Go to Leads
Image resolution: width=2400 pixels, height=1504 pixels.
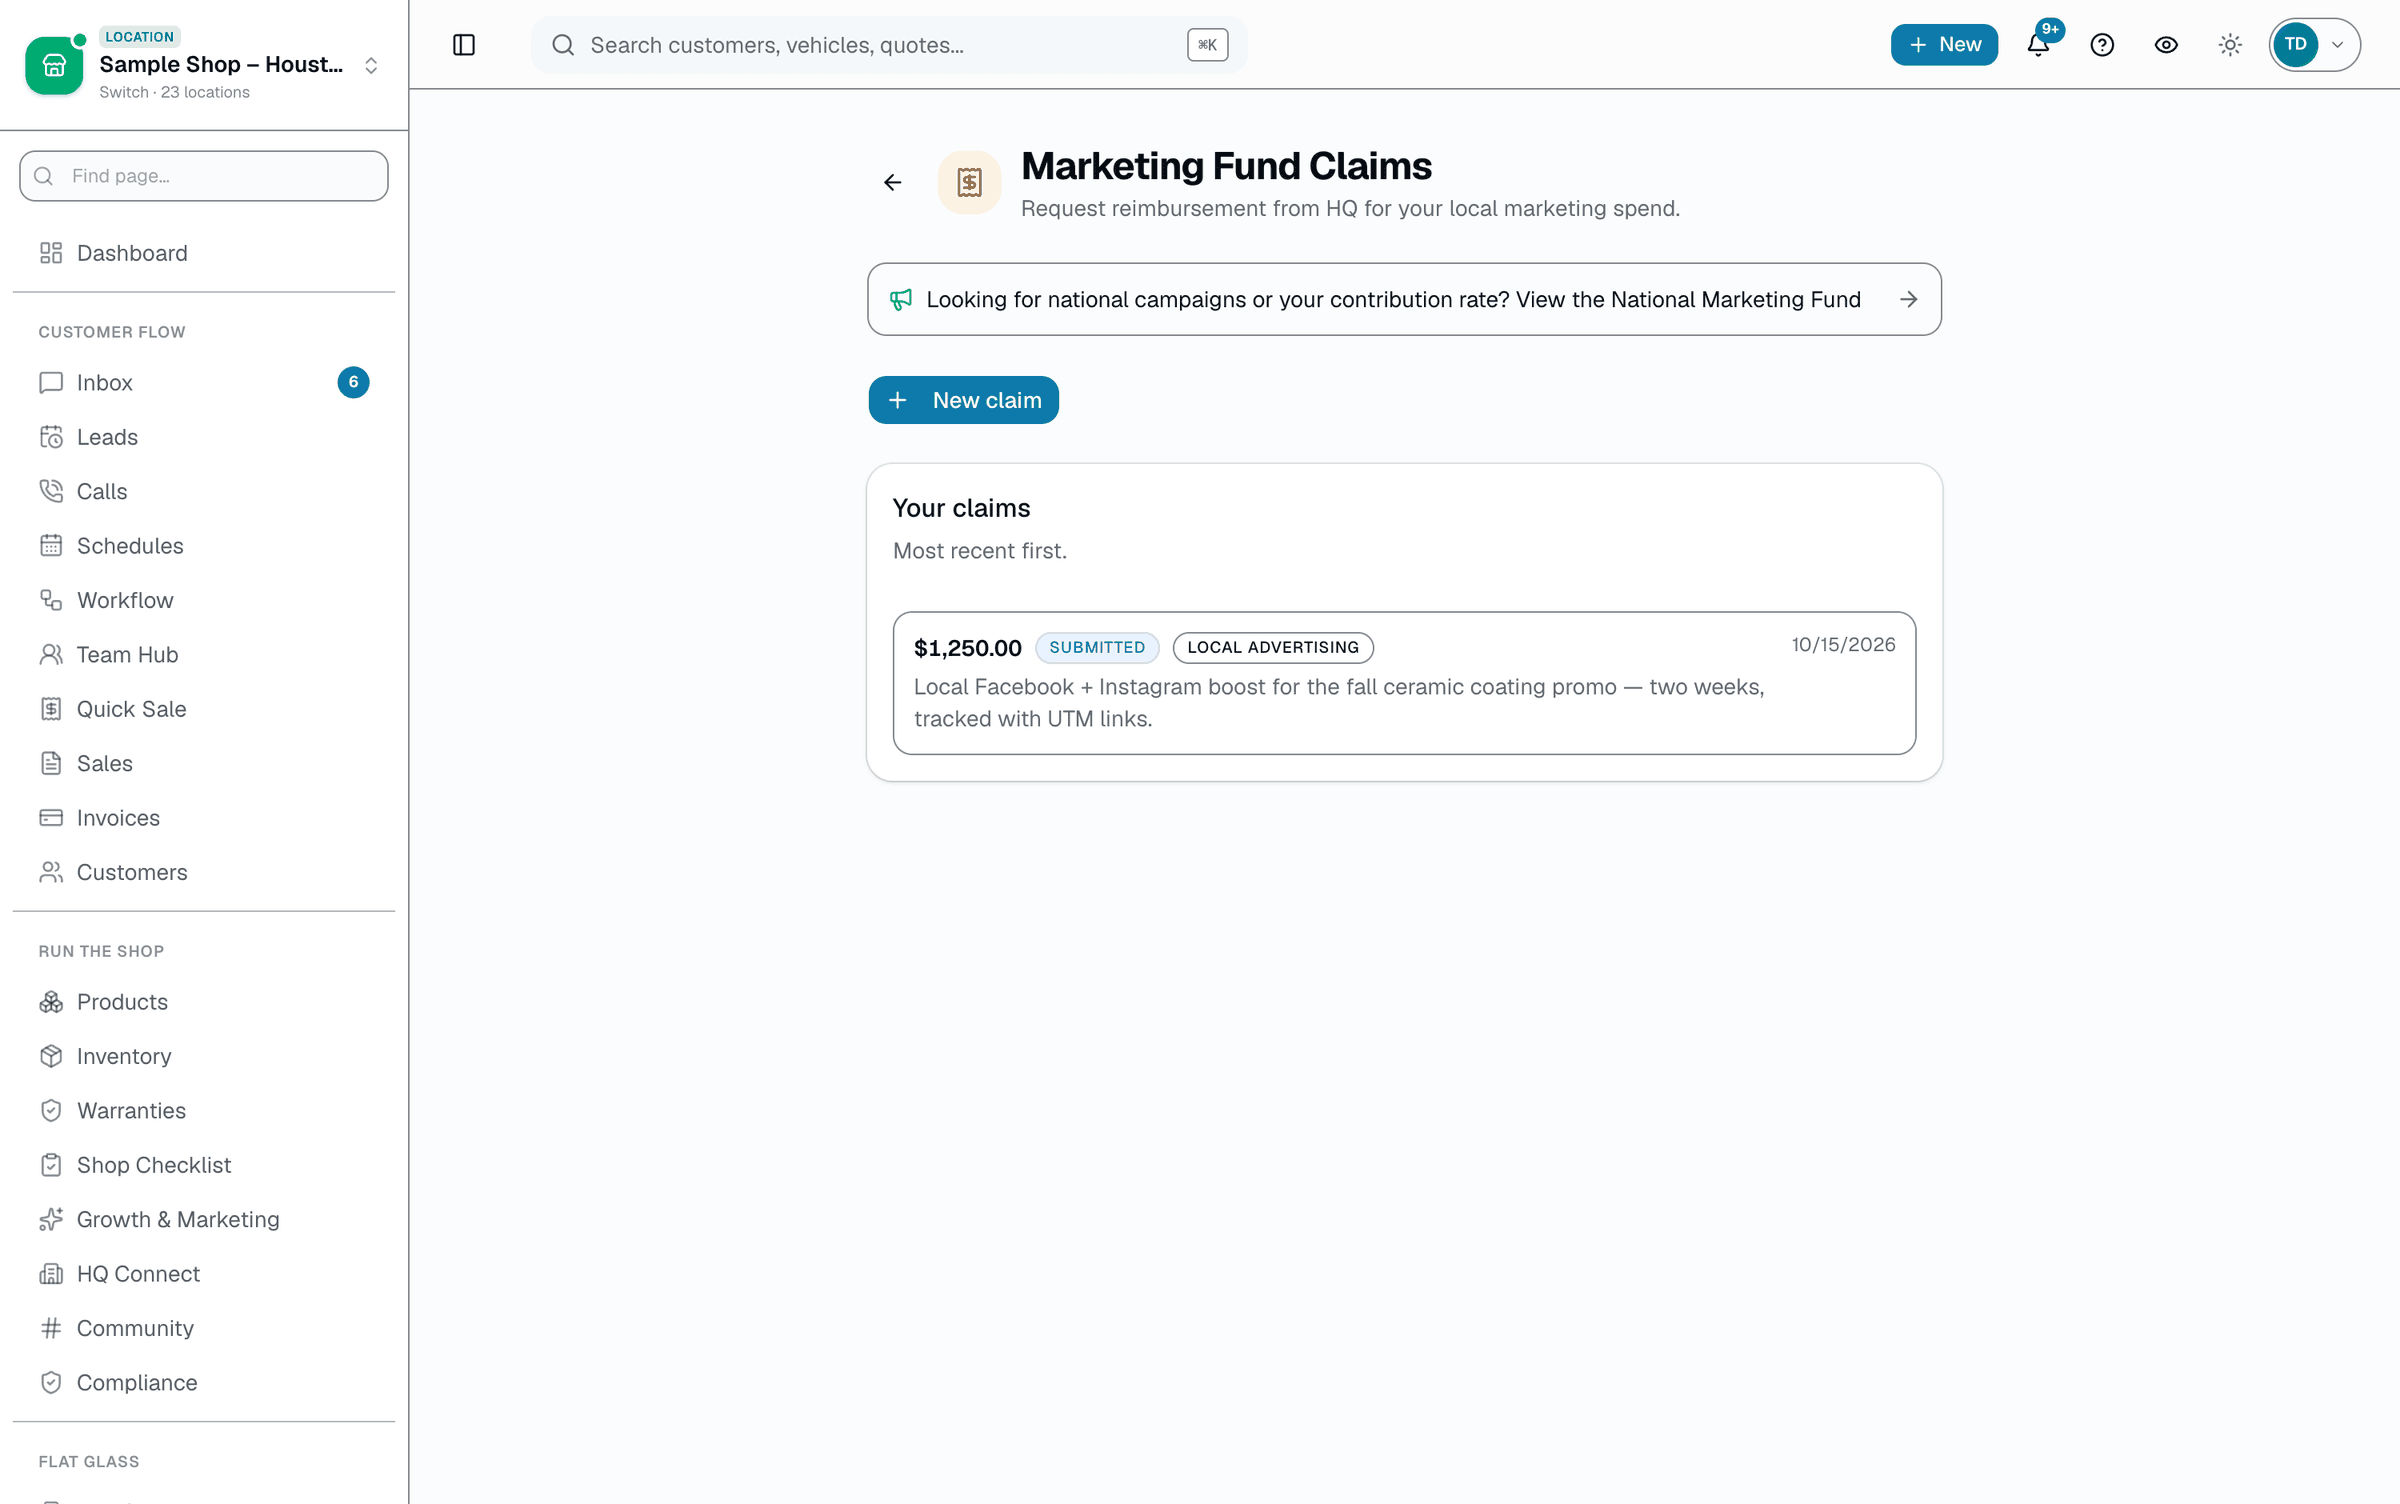point(204,437)
